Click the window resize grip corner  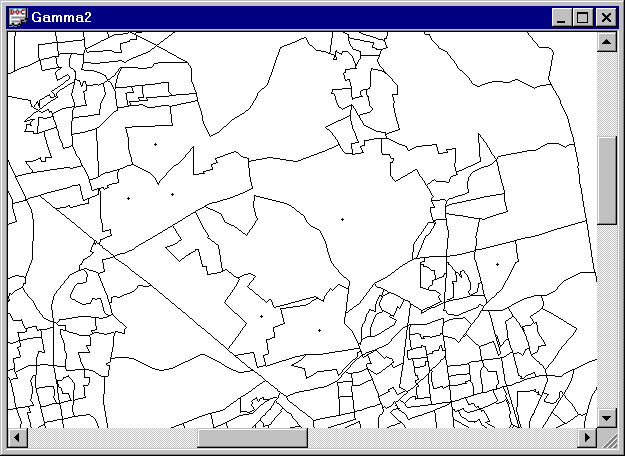(608, 439)
